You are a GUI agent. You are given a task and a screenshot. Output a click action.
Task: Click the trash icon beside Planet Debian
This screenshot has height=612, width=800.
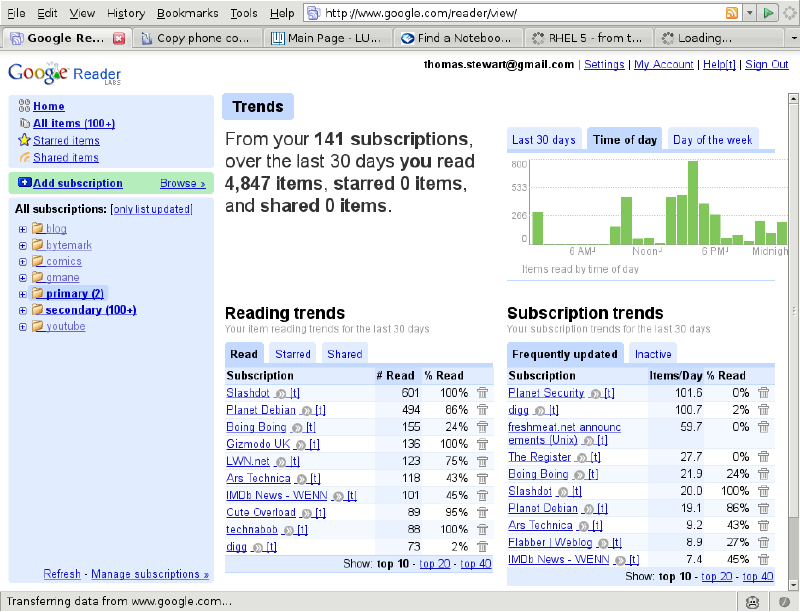tap(481, 410)
